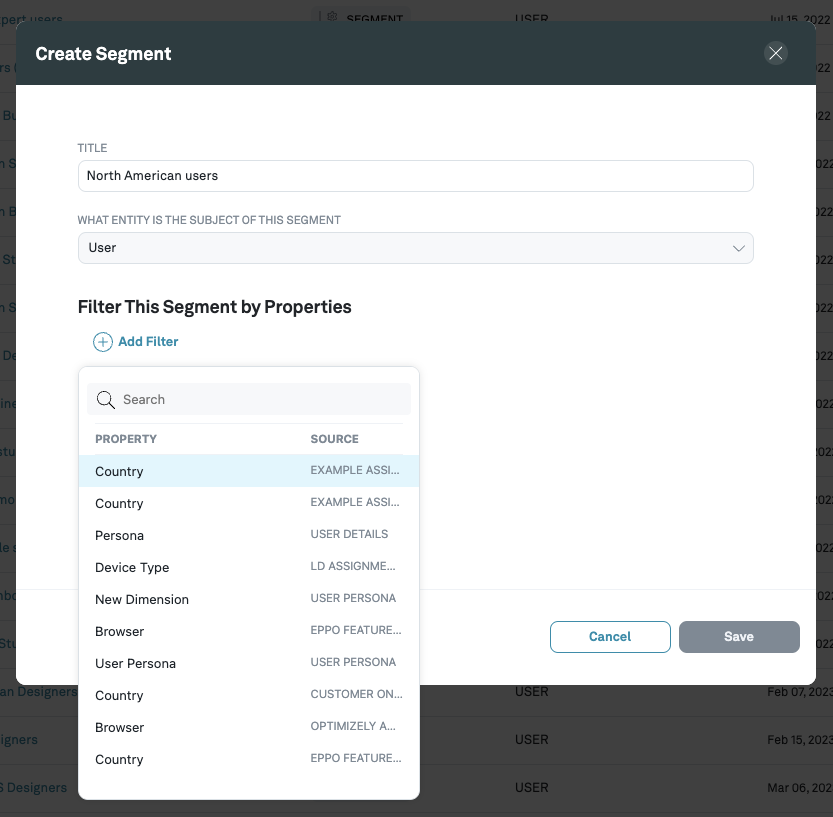
Task: Click the plus icon next to Add Filter
Action: [102, 342]
